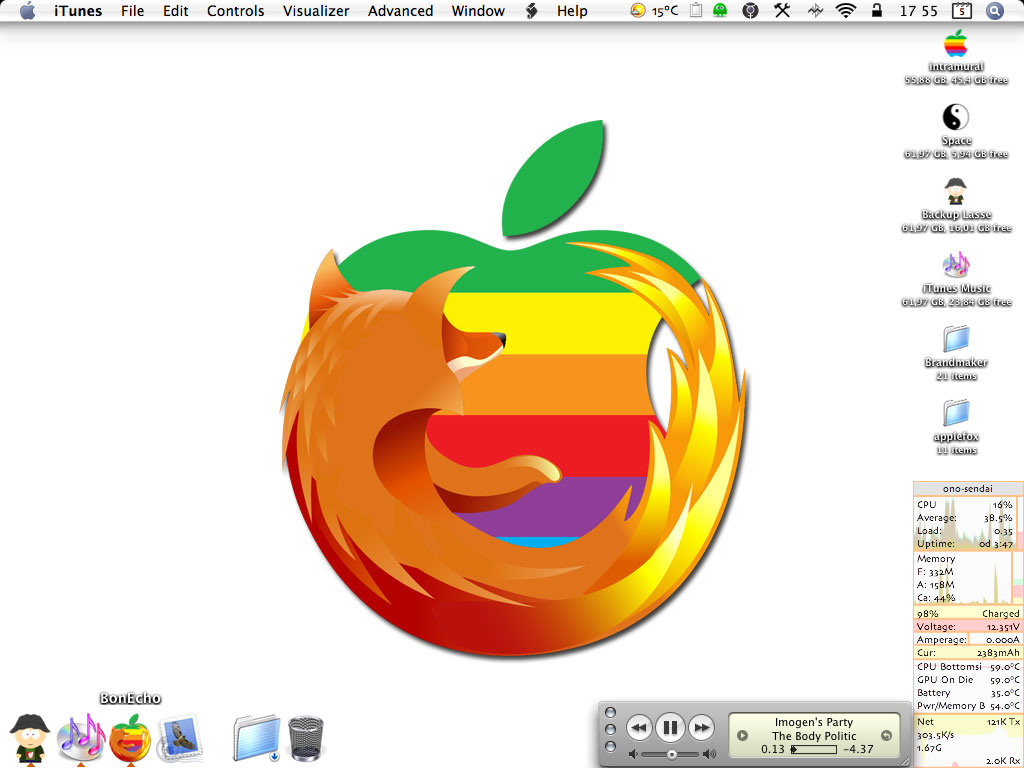Click the CPU usage graph
This screenshot has width=1024, height=768.
(966, 524)
